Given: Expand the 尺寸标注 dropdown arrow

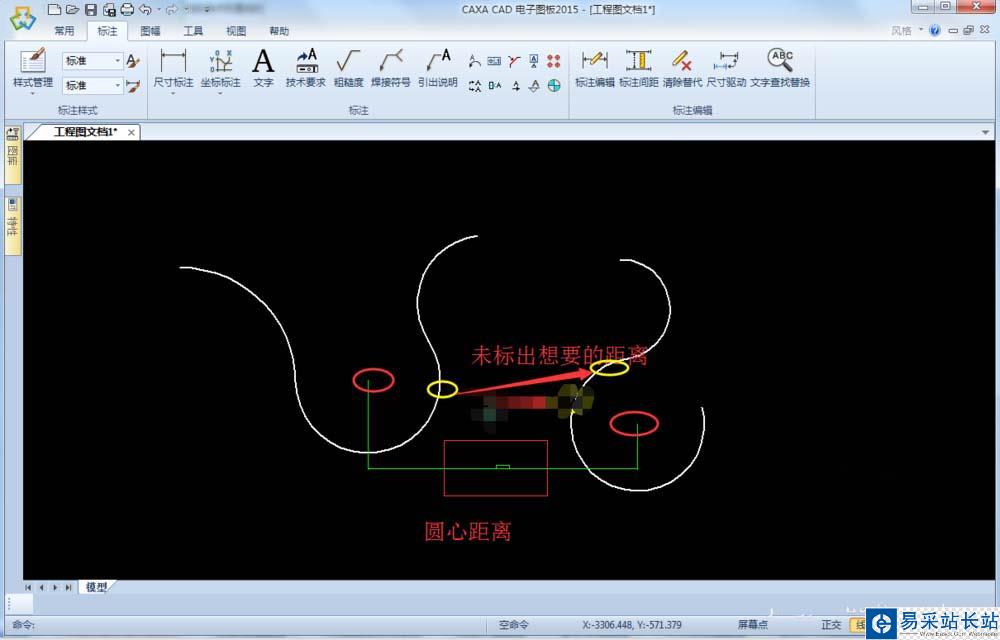Looking at the screenshot, I should click(x=173, y=94).
